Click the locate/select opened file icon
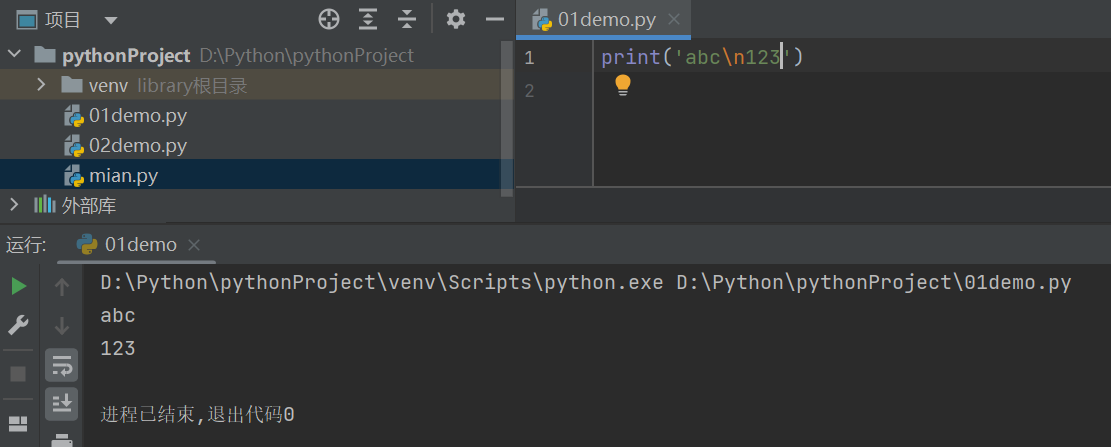 tap(329, 19)
